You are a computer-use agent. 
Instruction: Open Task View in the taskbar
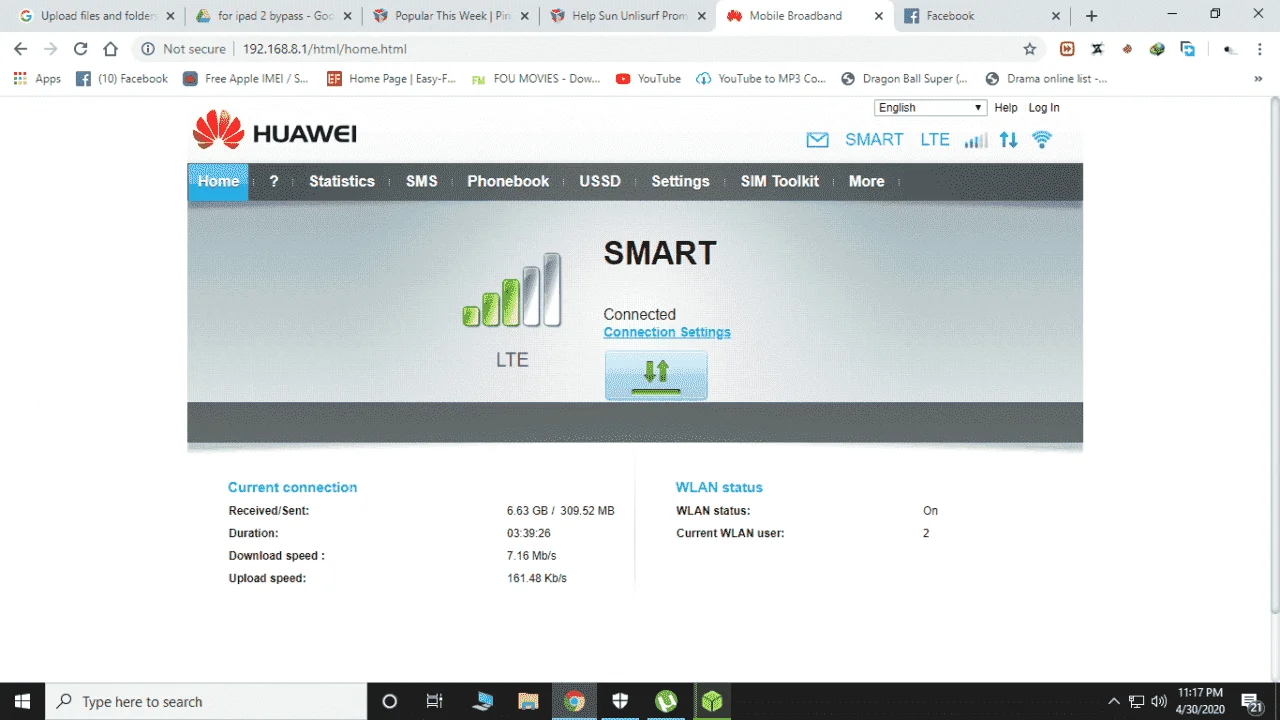click(x=434, y=701)
